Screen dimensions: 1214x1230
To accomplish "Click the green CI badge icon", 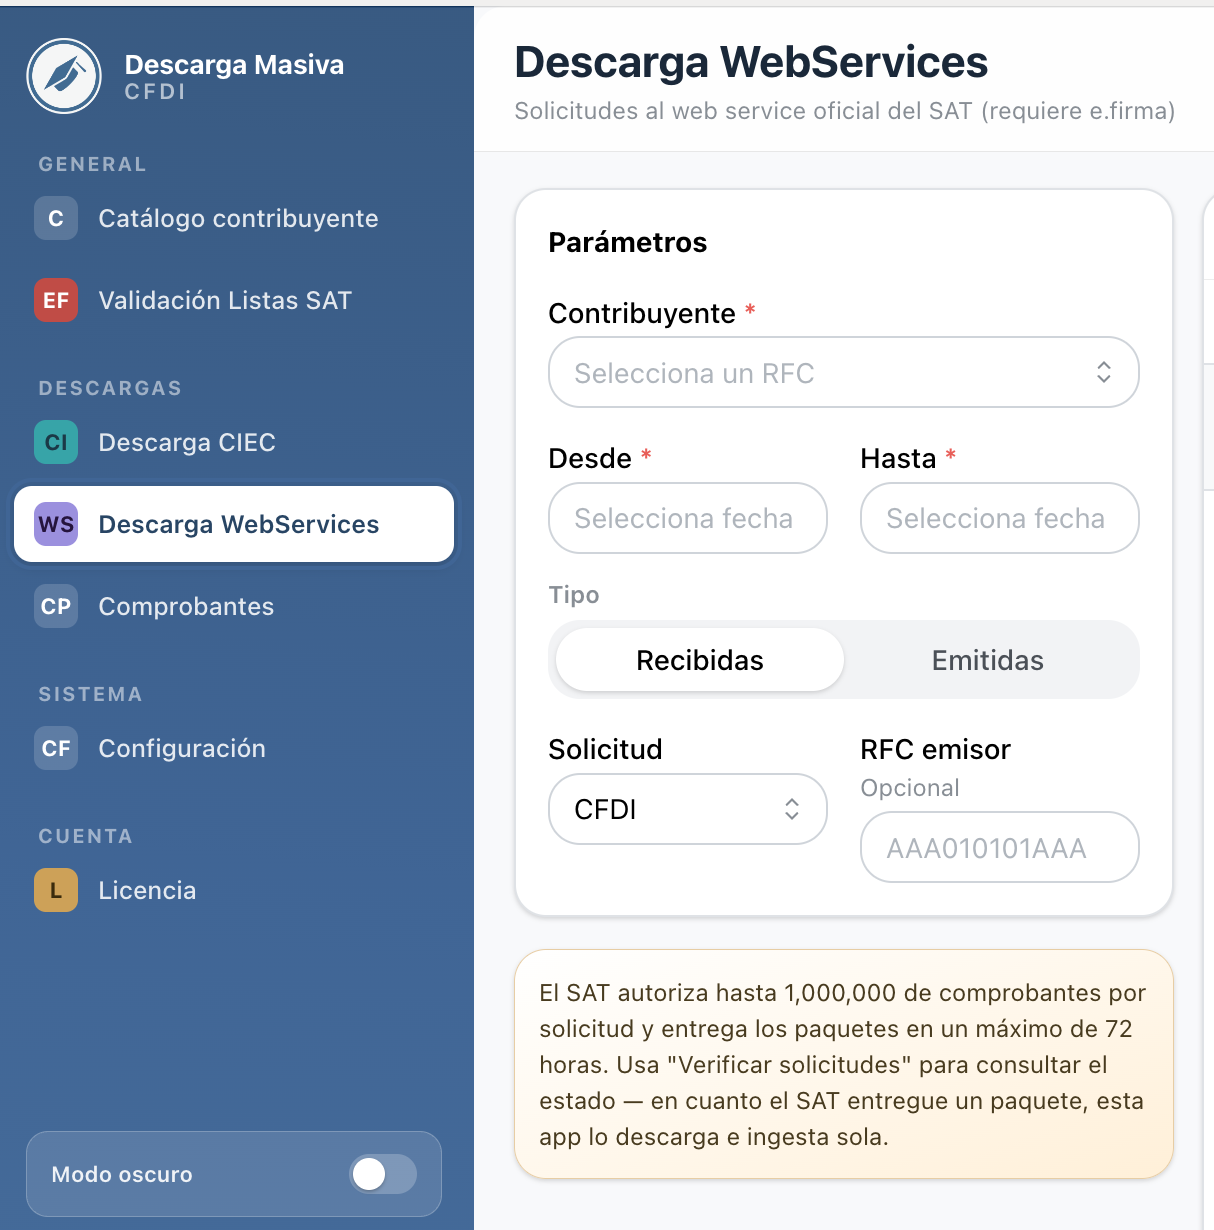I will point(56,442).
